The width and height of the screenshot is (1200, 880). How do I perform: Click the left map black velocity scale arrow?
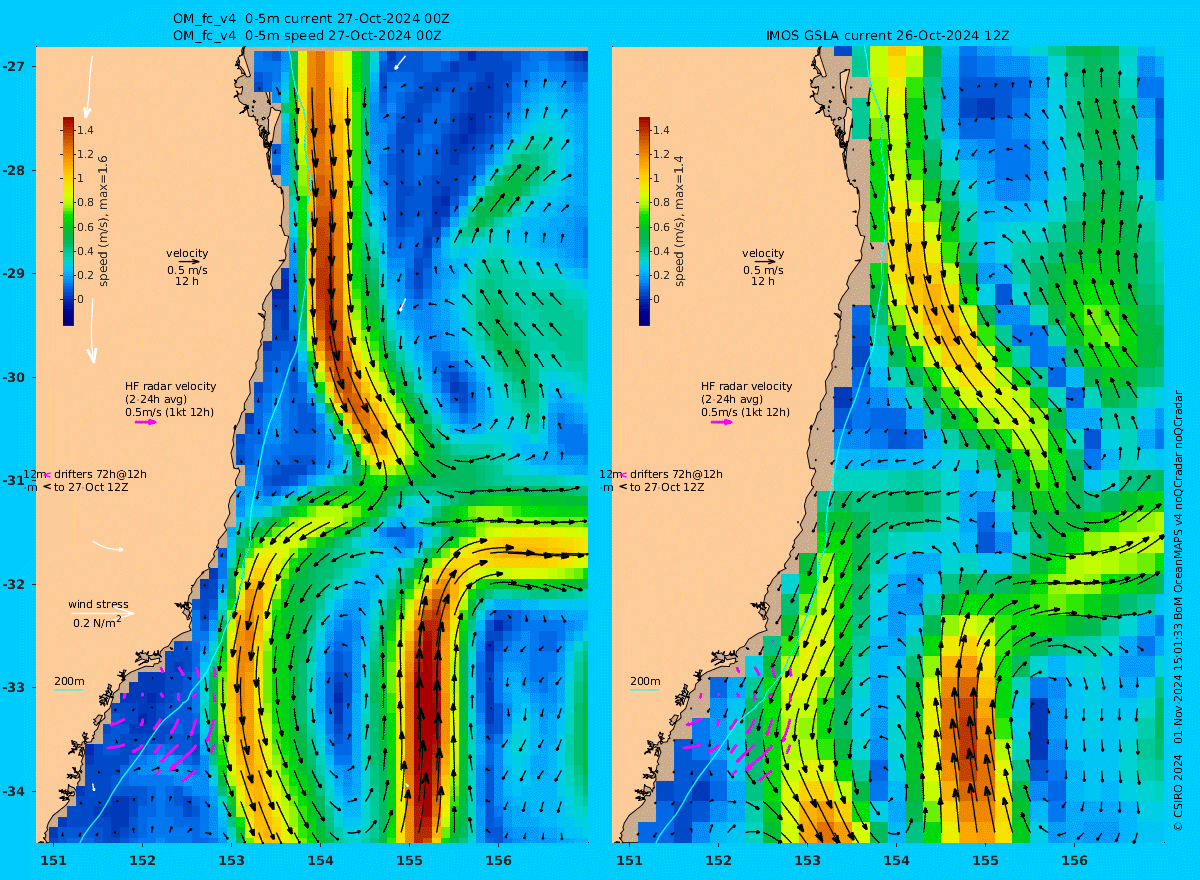190,262
